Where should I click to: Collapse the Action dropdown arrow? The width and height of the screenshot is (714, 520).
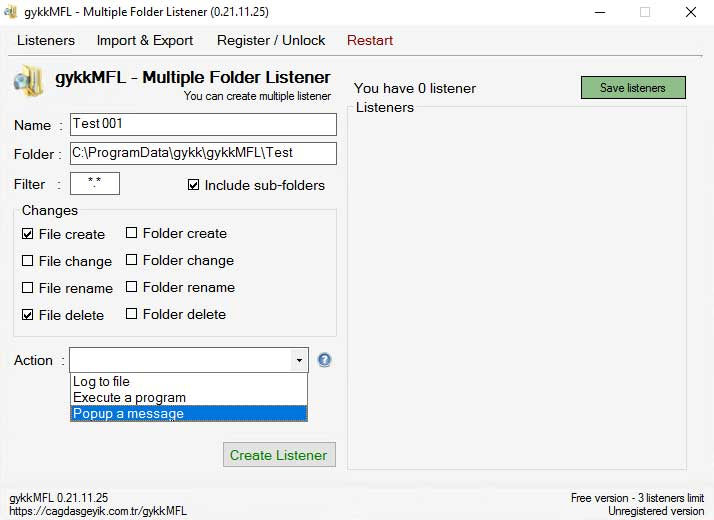pos(298,360)
